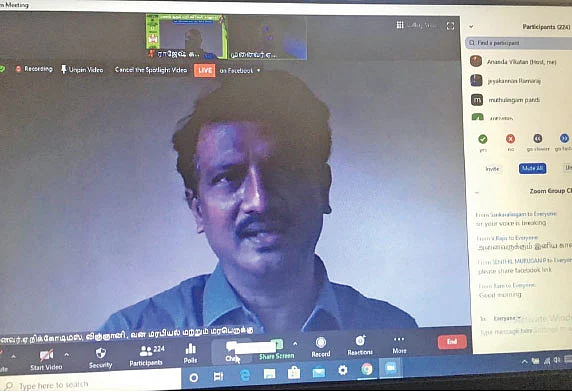Select the second dark video thumbnail
This screenshot has height=392, width=572.
point(267,37)
